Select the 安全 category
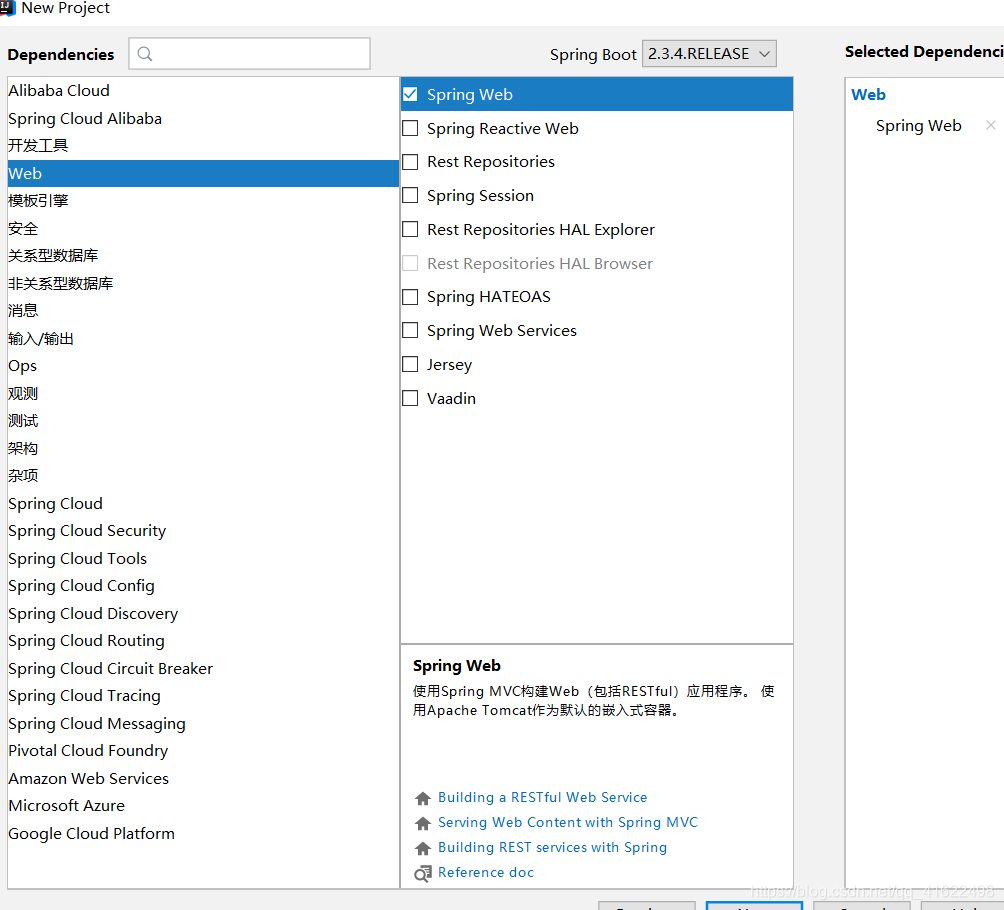Screen dimensions: 1004x910 pyautogui.click(x=203, y=229)
